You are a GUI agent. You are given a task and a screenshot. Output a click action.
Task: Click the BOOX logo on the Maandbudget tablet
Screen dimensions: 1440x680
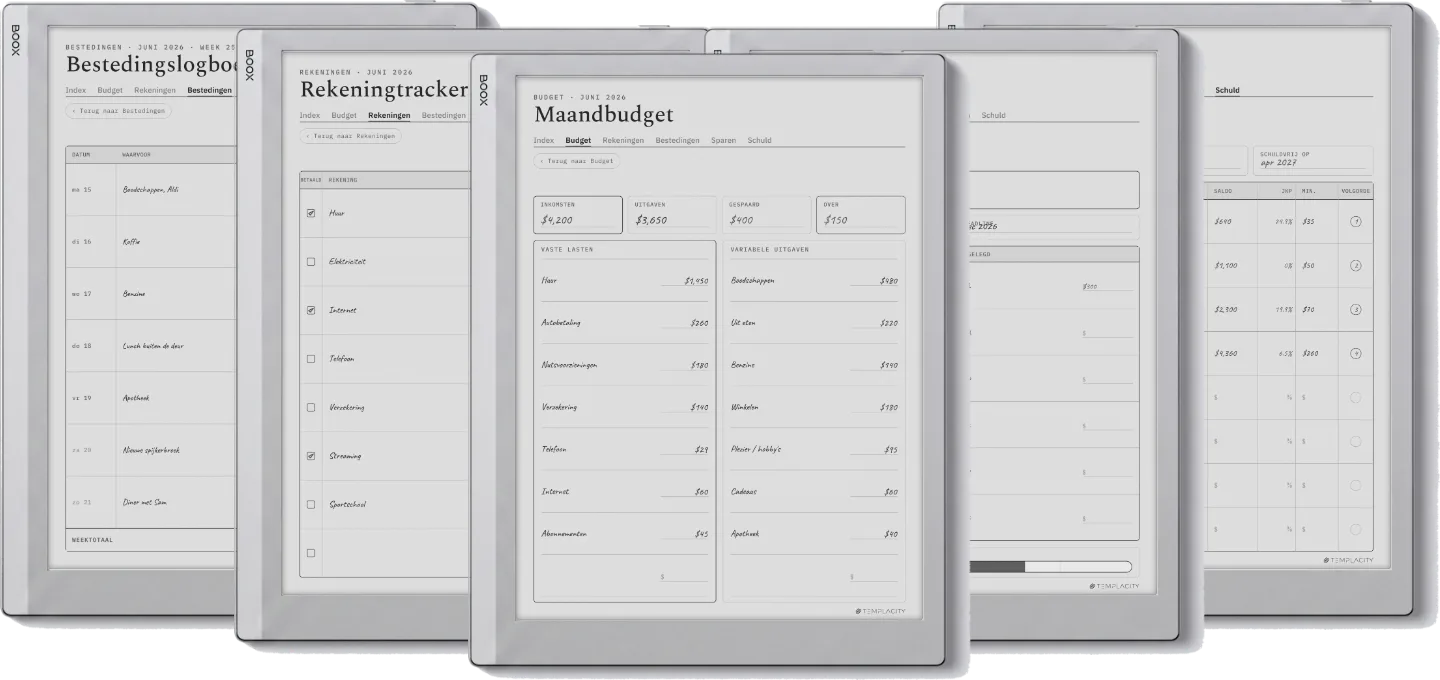click(483, 90)
